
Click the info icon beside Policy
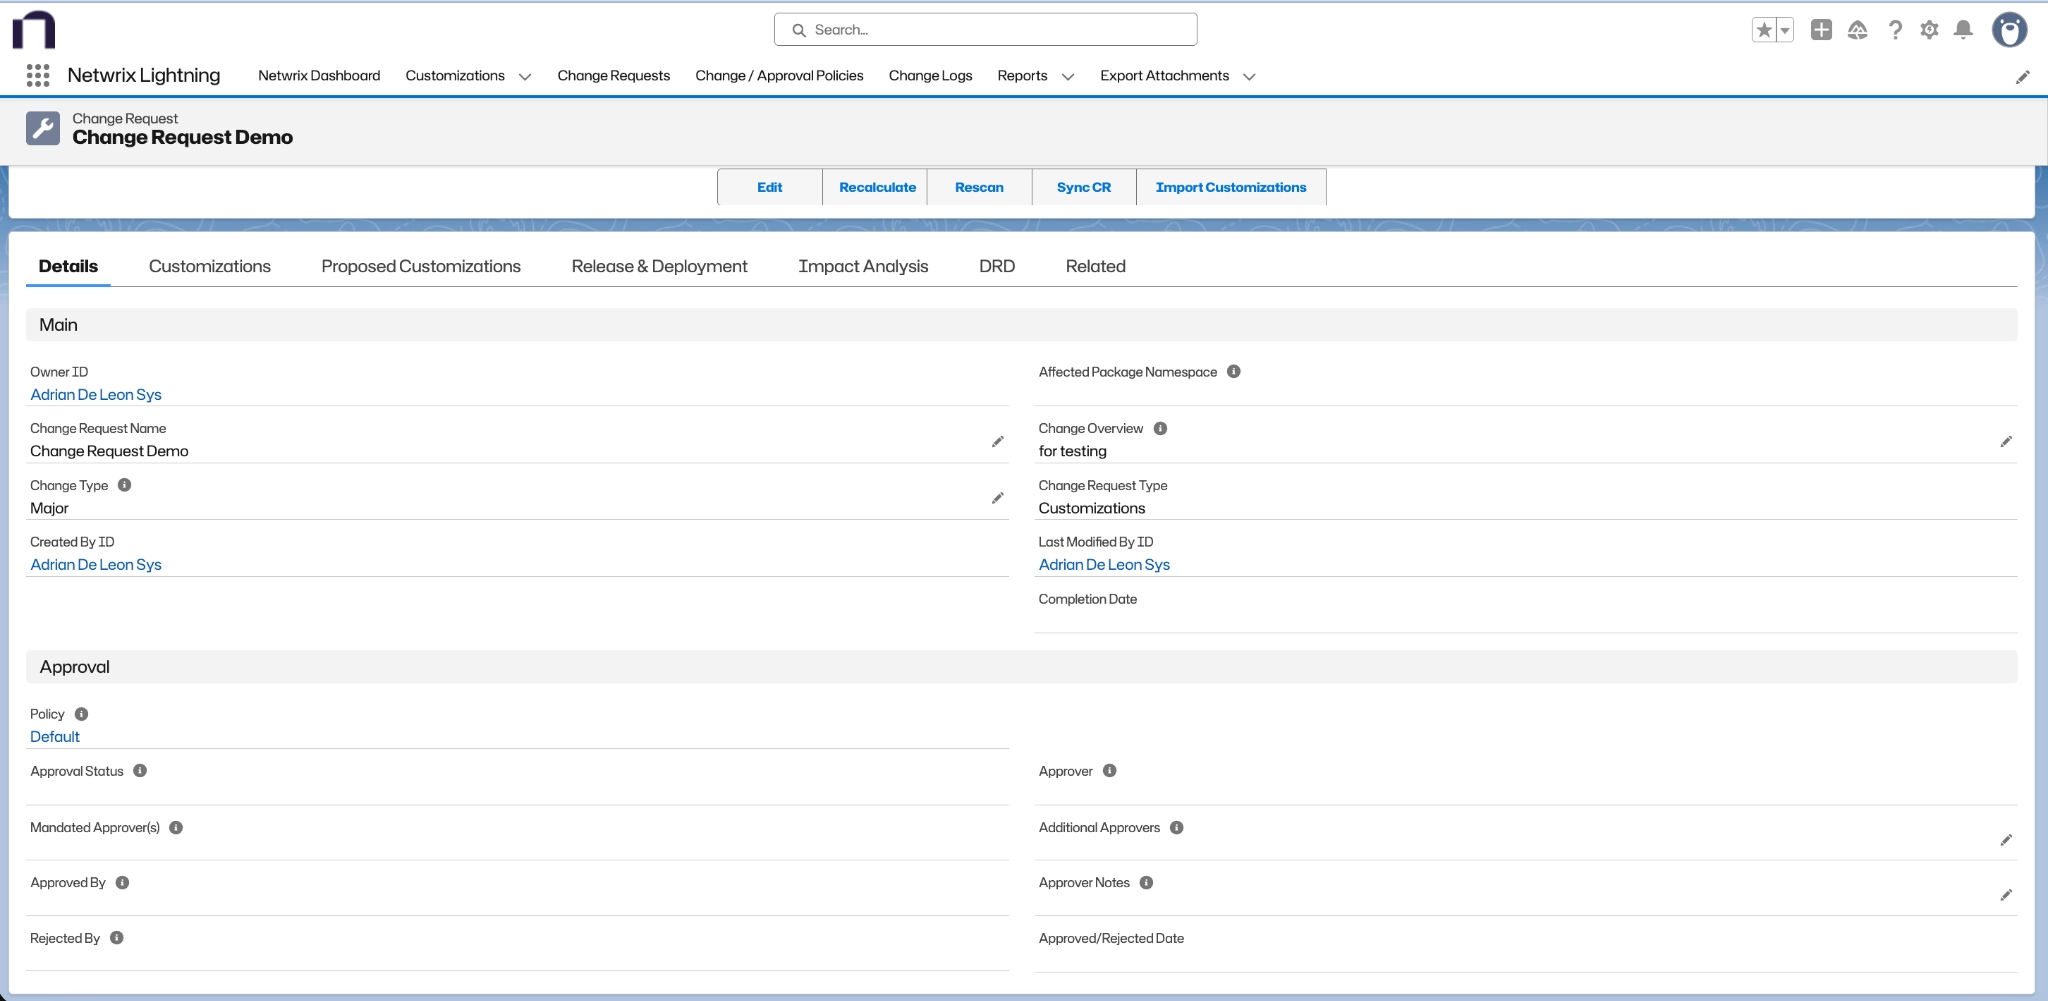pyautogui.click(x=82, y=714)
